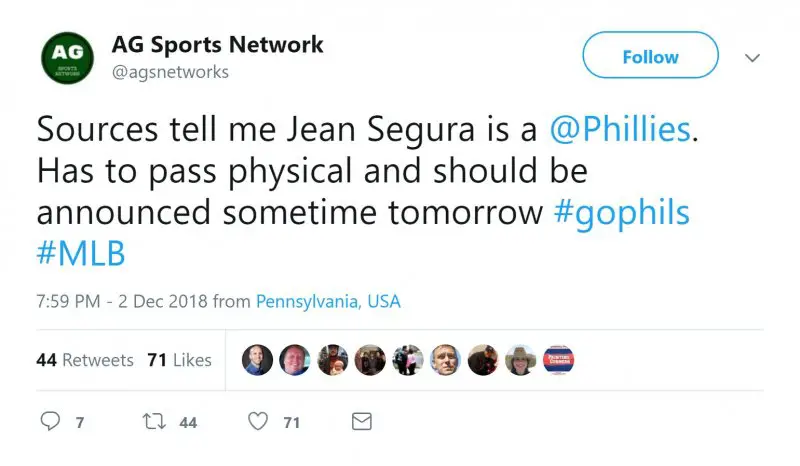The height and width of the screenshot is (466, 800).
Task: Open the AG Sports Network green avatar
Action: [x=68, y=59]
